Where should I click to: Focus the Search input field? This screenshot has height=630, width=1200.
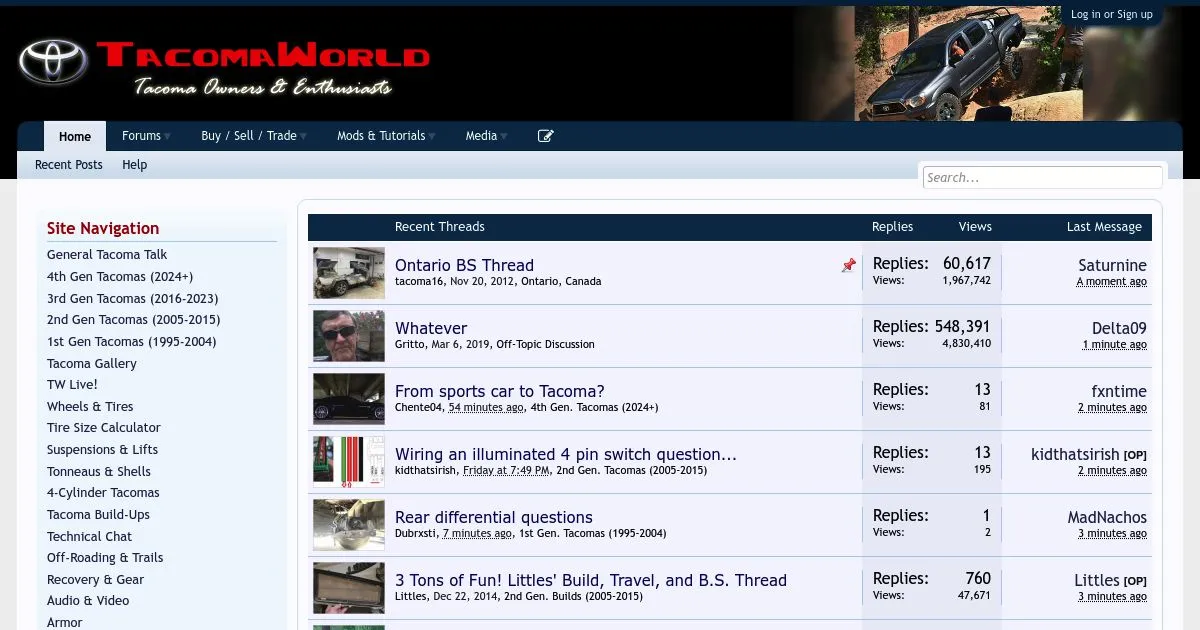[1042, 177]
